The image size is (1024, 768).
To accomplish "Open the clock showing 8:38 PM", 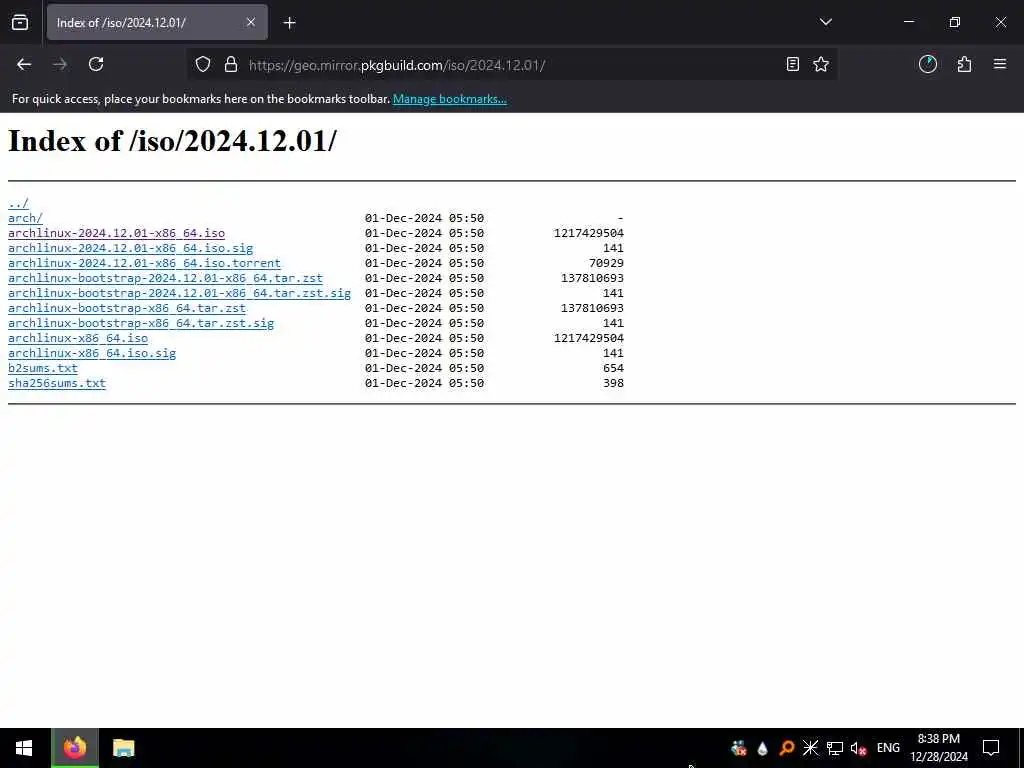I will click(x=938, y=748).
